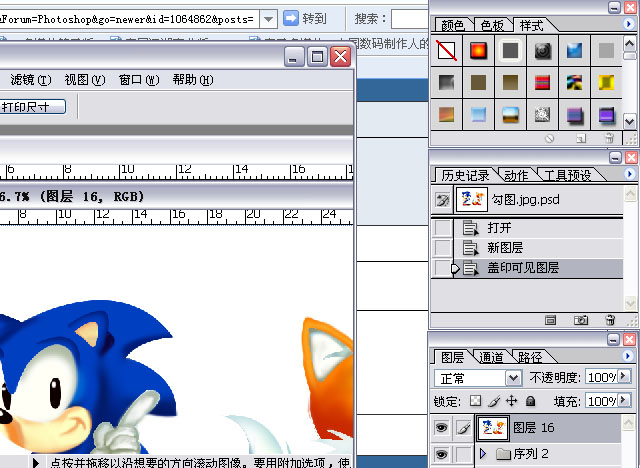Apply the light gray style swatch, first row

(606, 51)
